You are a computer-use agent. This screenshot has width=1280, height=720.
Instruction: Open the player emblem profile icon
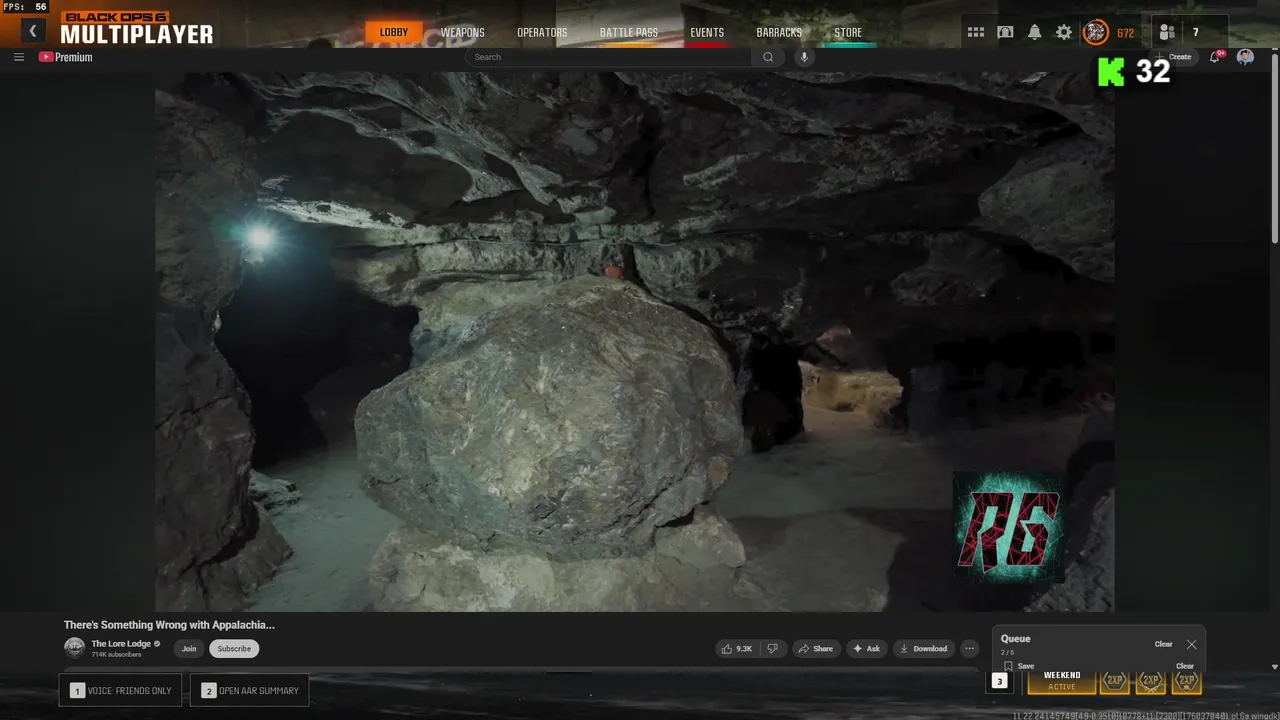coord(1096,32)
